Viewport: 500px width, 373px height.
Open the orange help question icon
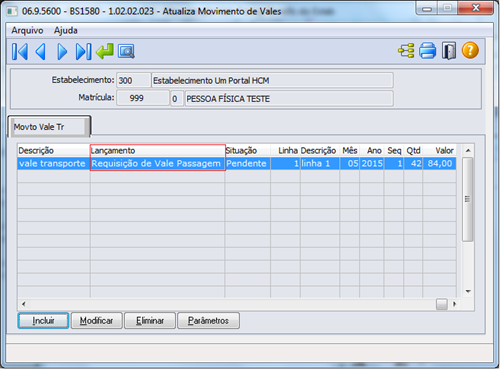[x=470, y=50]
